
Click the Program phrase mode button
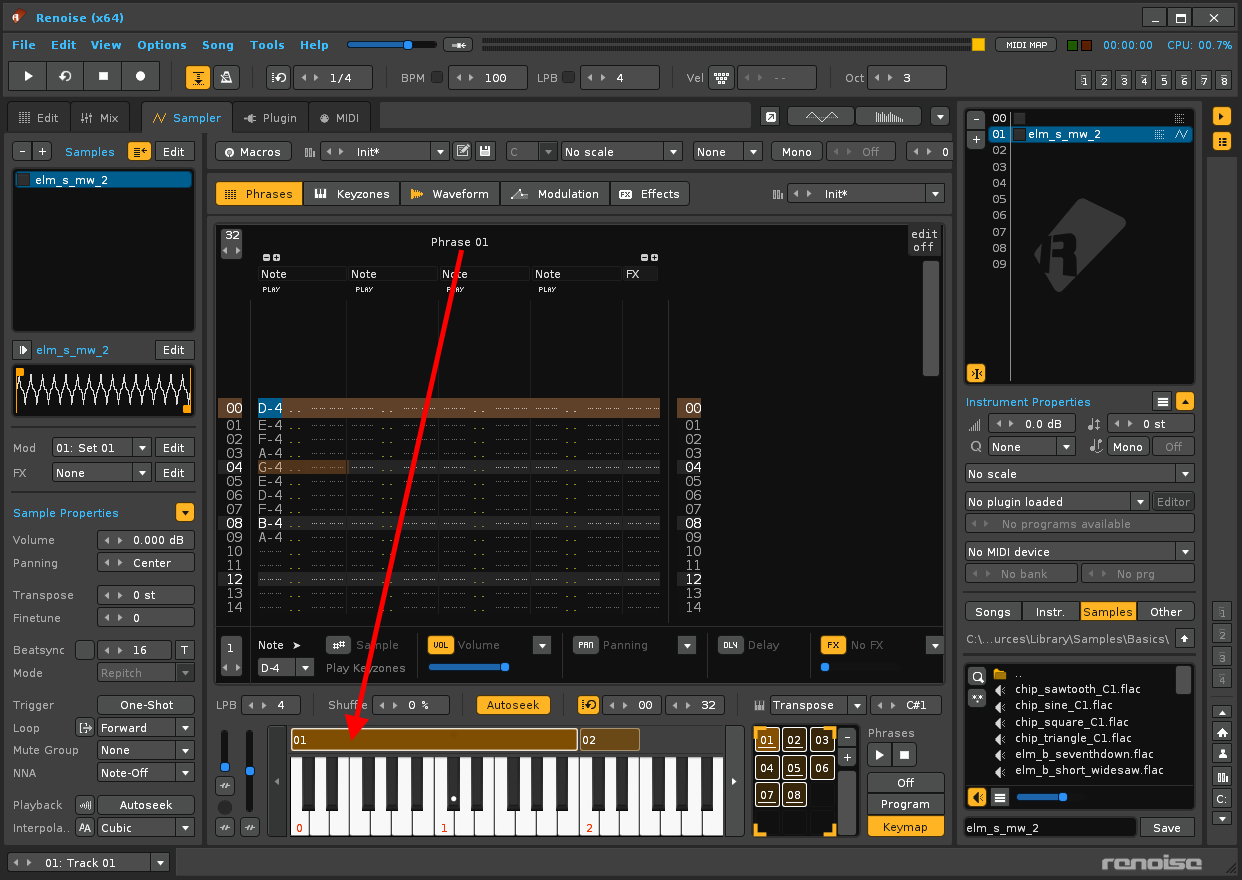click(905, 805)
